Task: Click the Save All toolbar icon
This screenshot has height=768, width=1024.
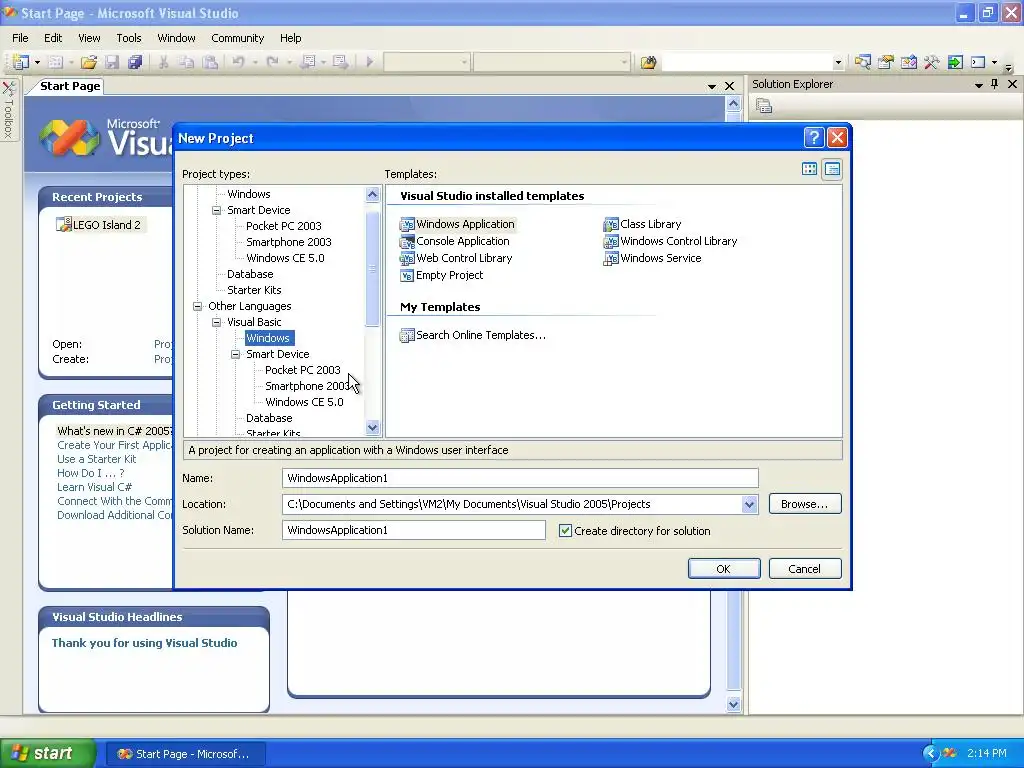Action: coord(135,62)
